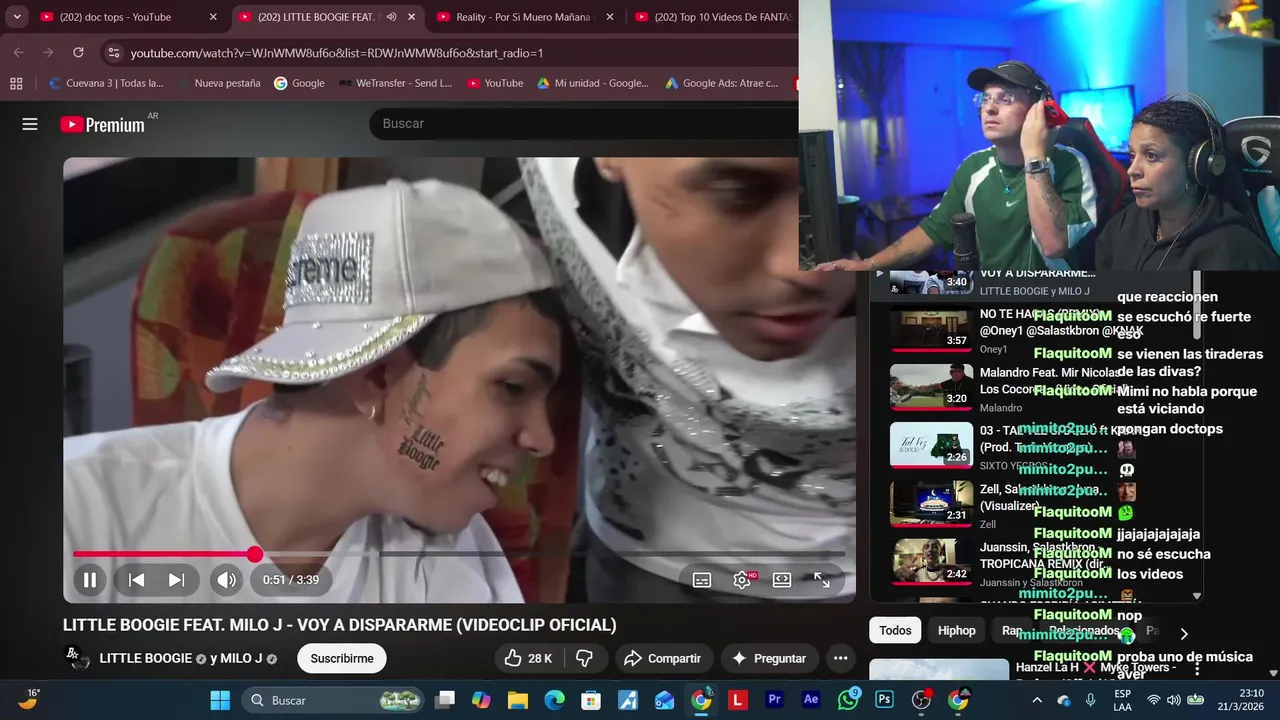Show more filter chips with right chevron
This screenshot has height=720, width=1280.
[1184, 633]
